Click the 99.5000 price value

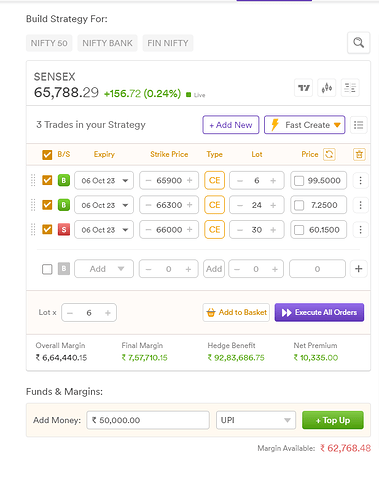[324, 180]
